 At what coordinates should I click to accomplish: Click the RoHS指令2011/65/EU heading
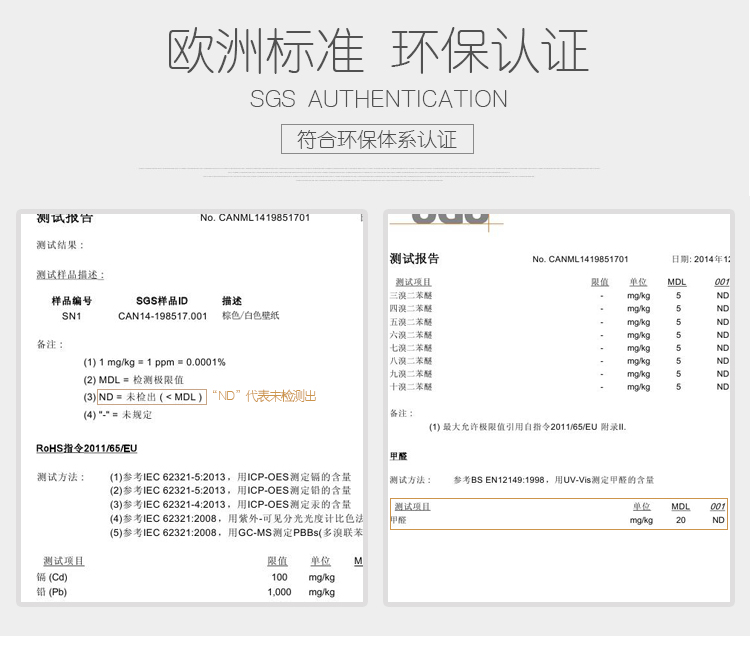point(87,448)
